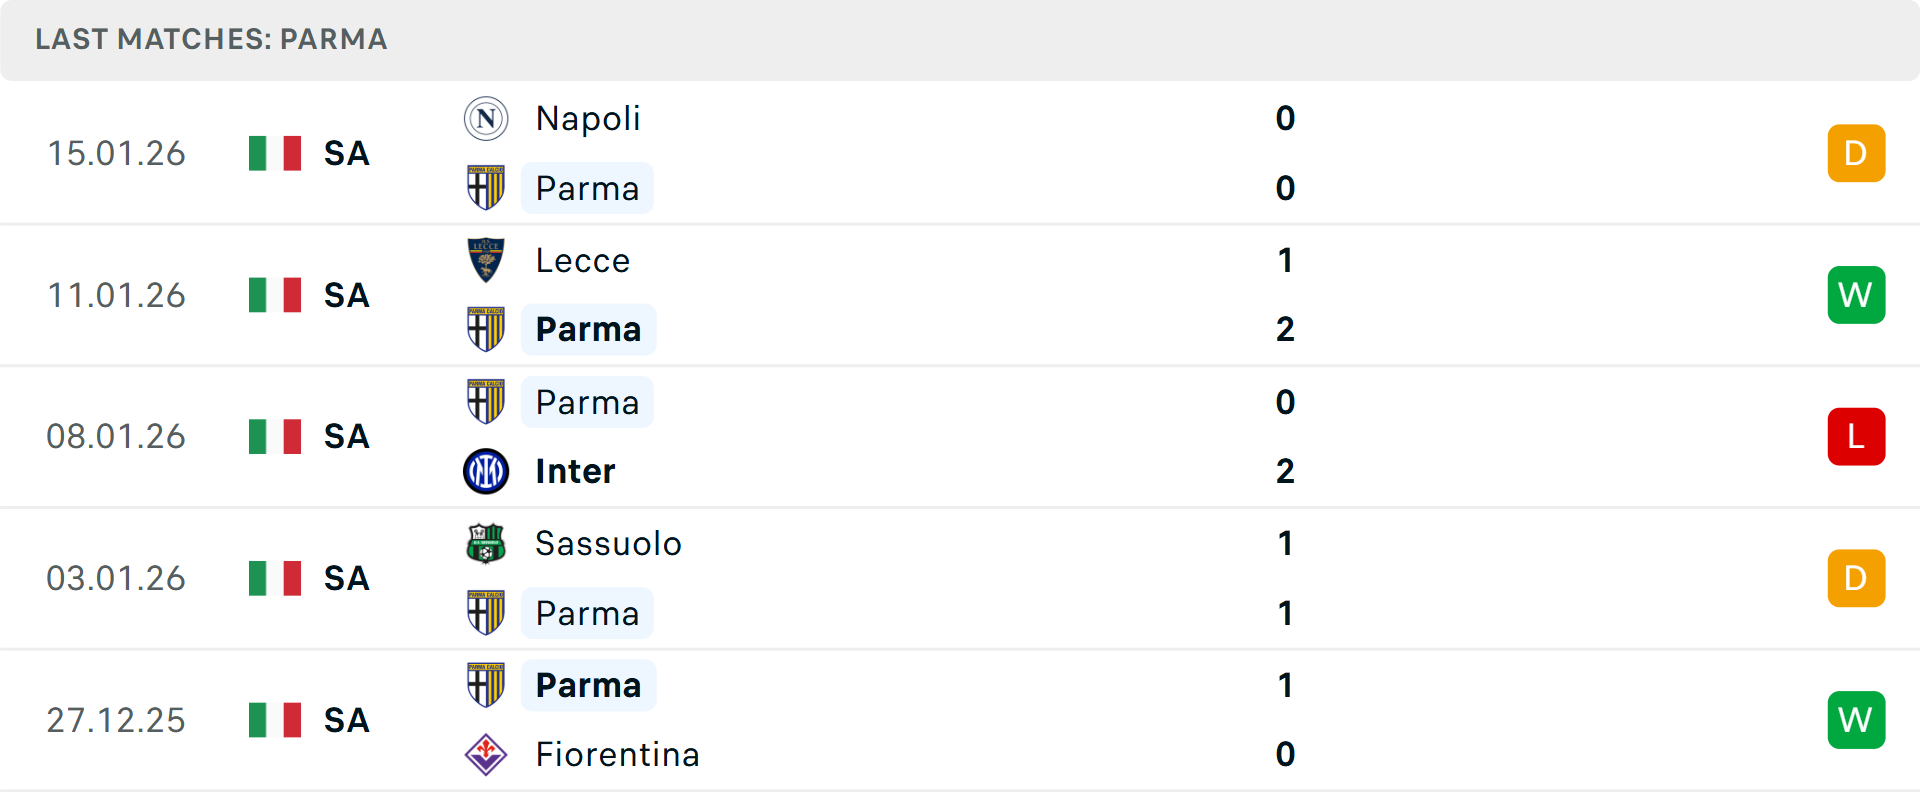Open the Napoli team link
This screenshot has height=792, width=1920.
(x=588, y=119)
